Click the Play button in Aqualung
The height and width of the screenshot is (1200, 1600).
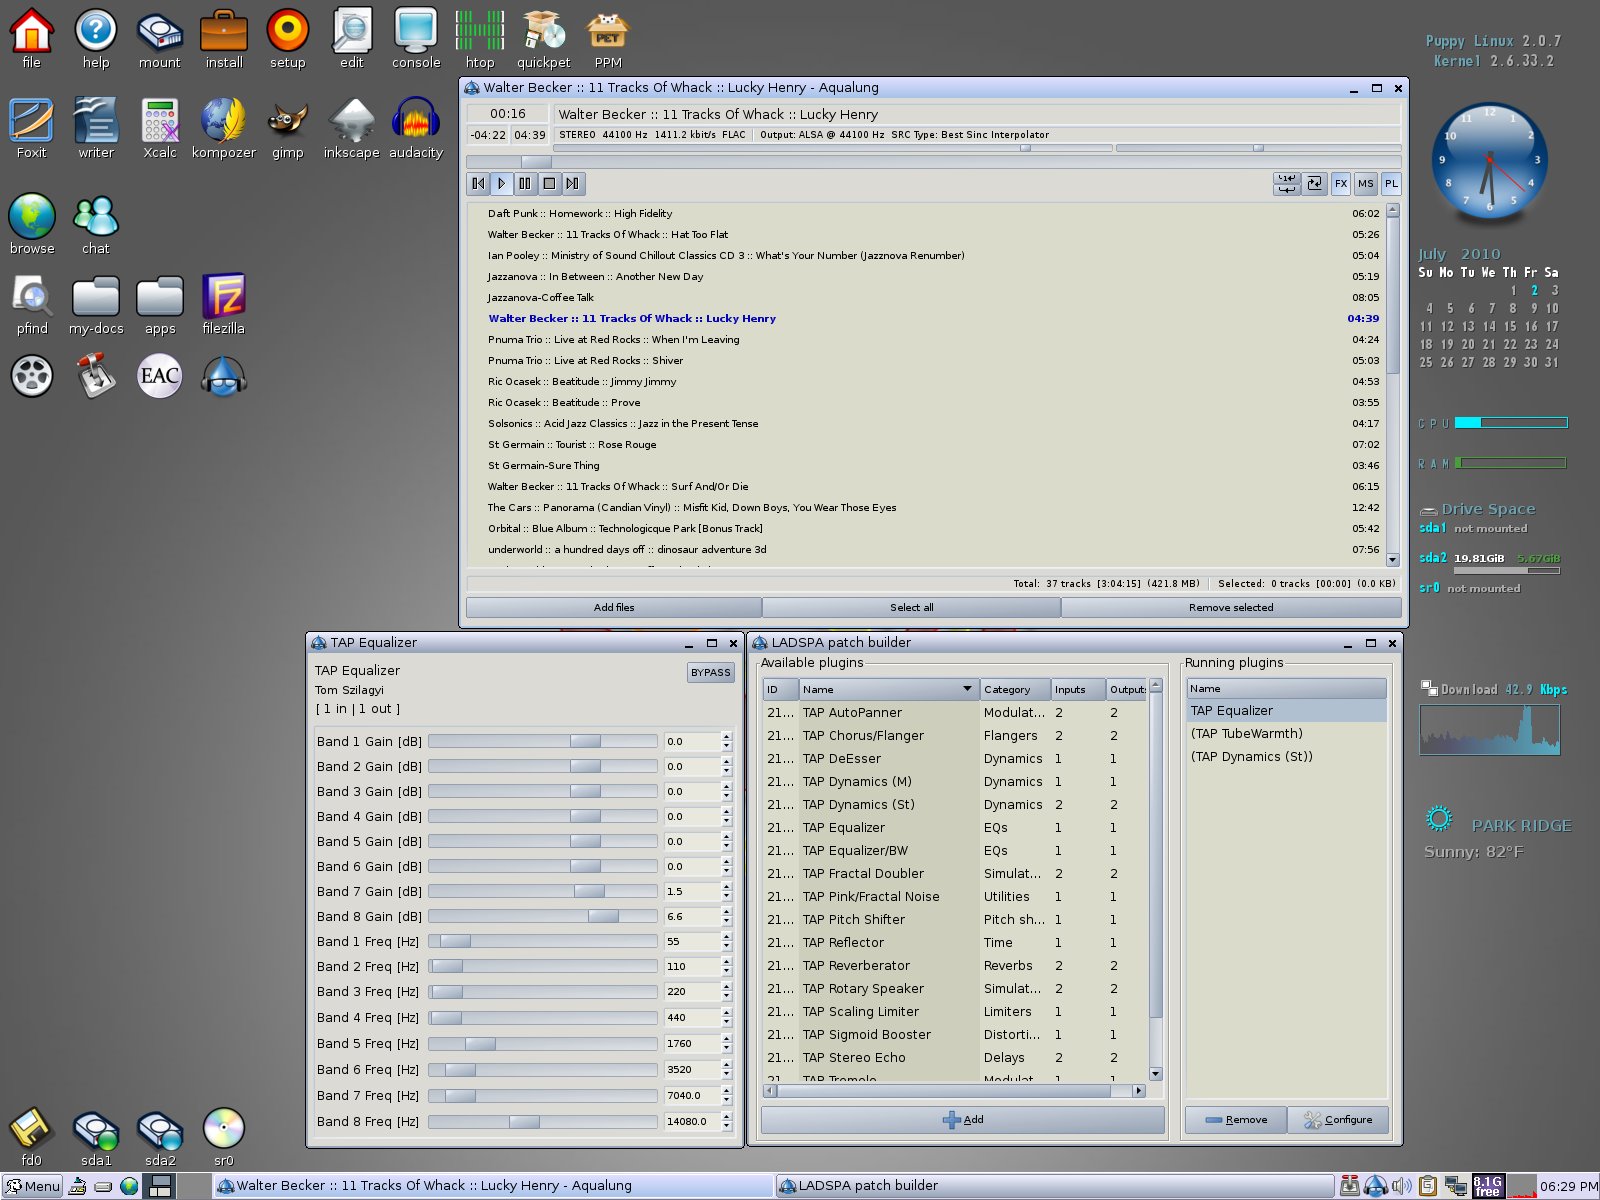tap(501, 183)
